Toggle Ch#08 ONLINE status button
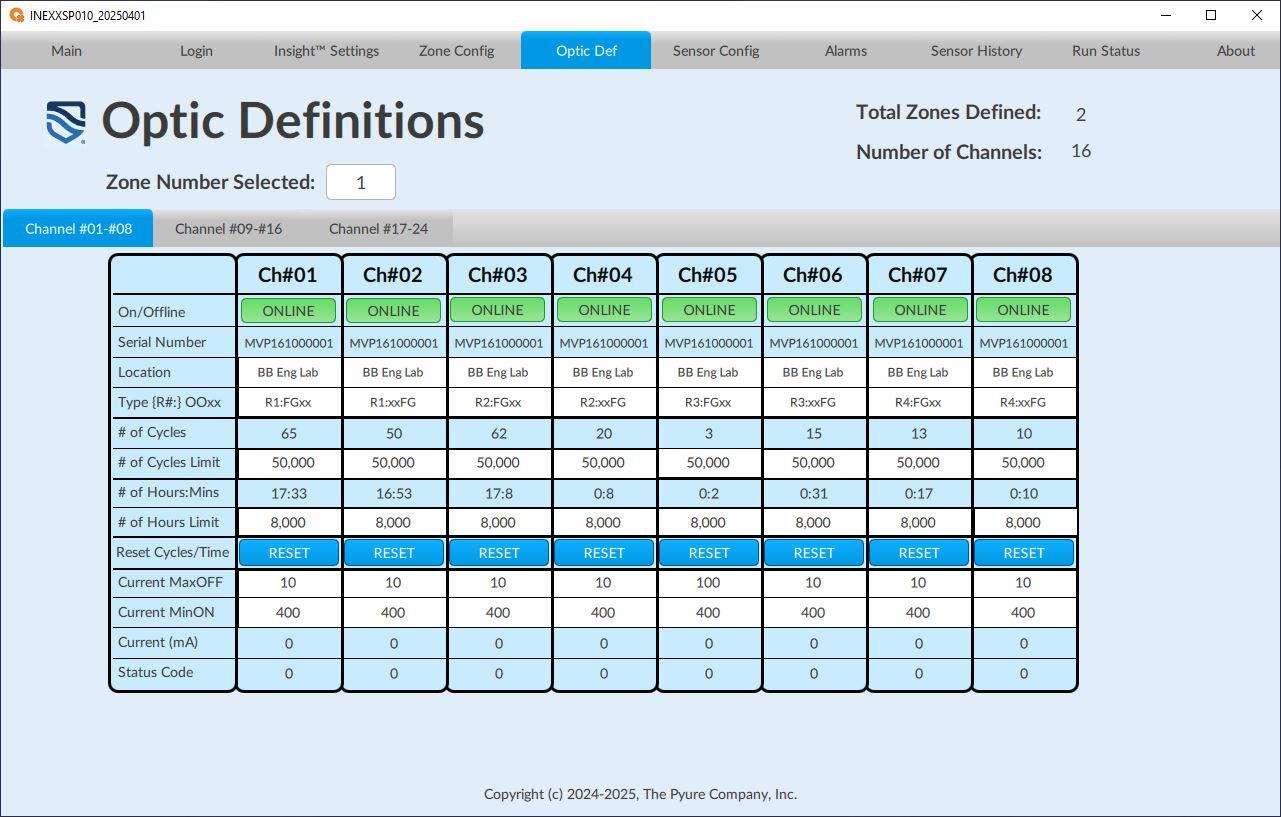 point(1024,310)
